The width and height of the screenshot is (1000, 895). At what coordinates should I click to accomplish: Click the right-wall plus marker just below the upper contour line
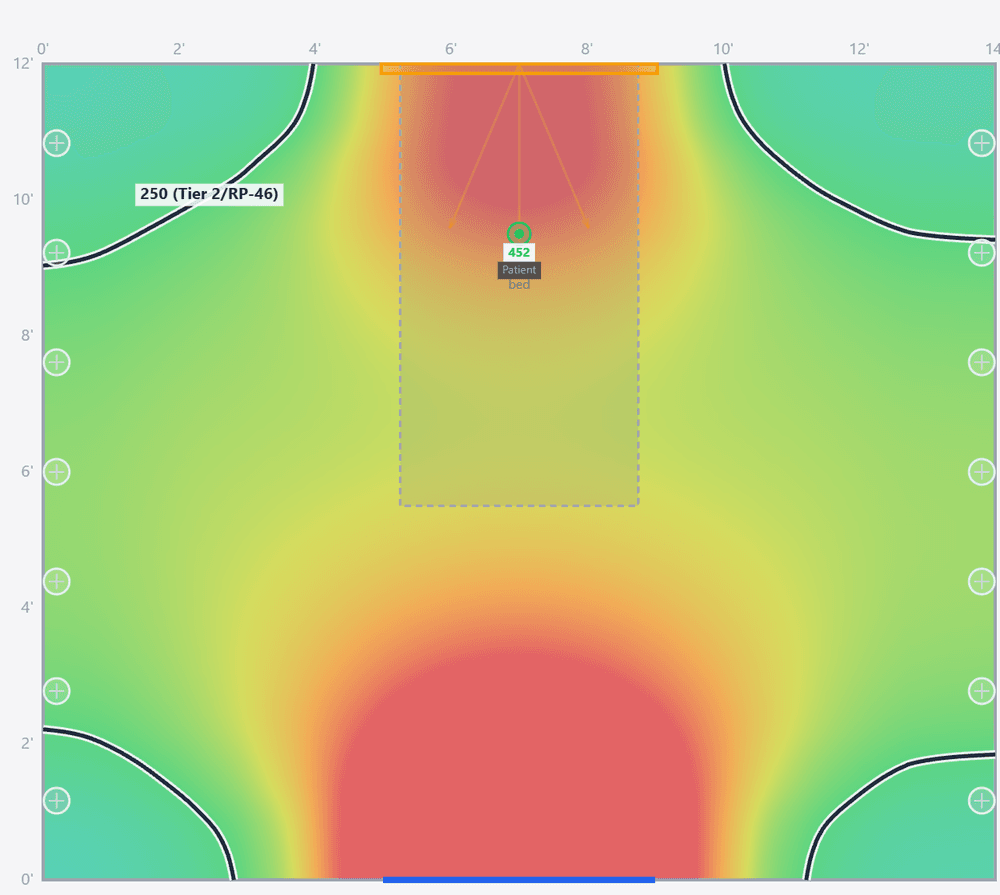[x=982, y=253]
